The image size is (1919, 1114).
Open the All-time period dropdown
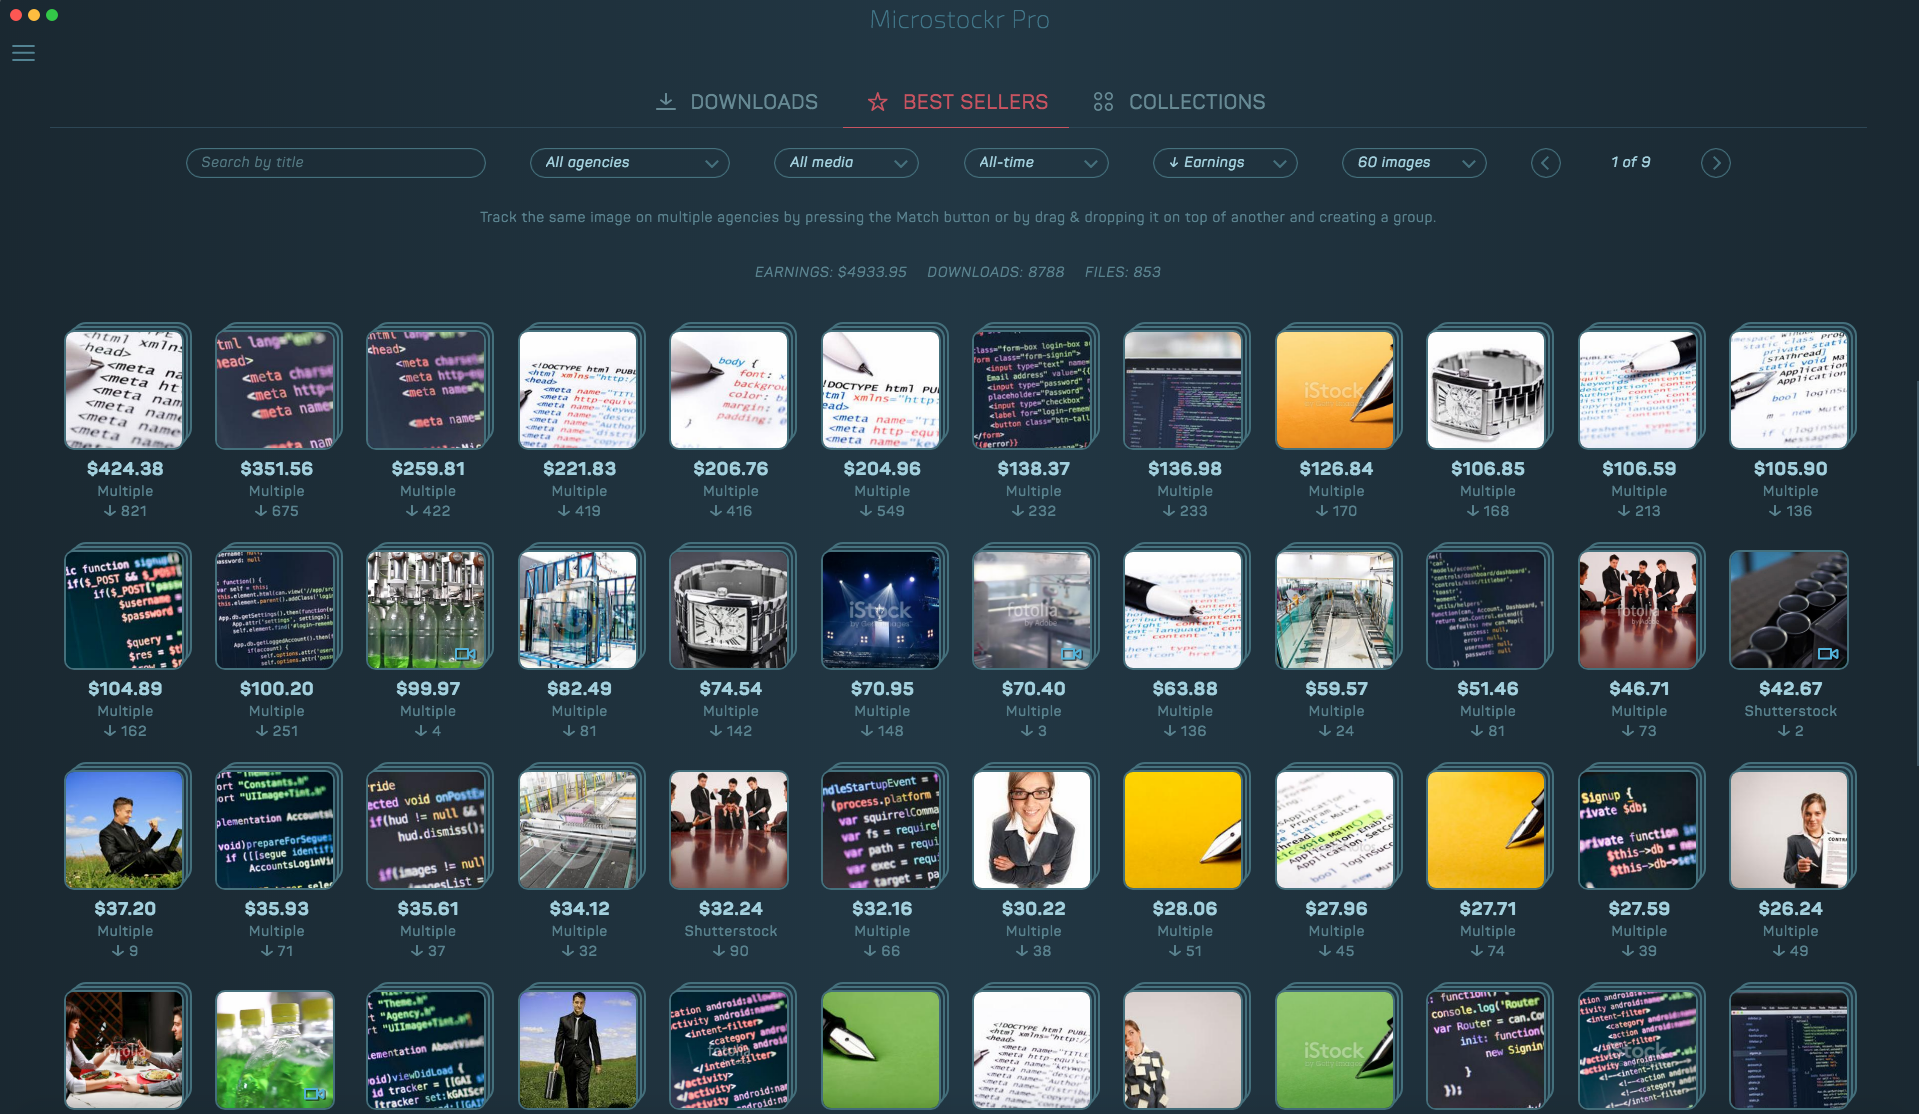coord(1035,162)
